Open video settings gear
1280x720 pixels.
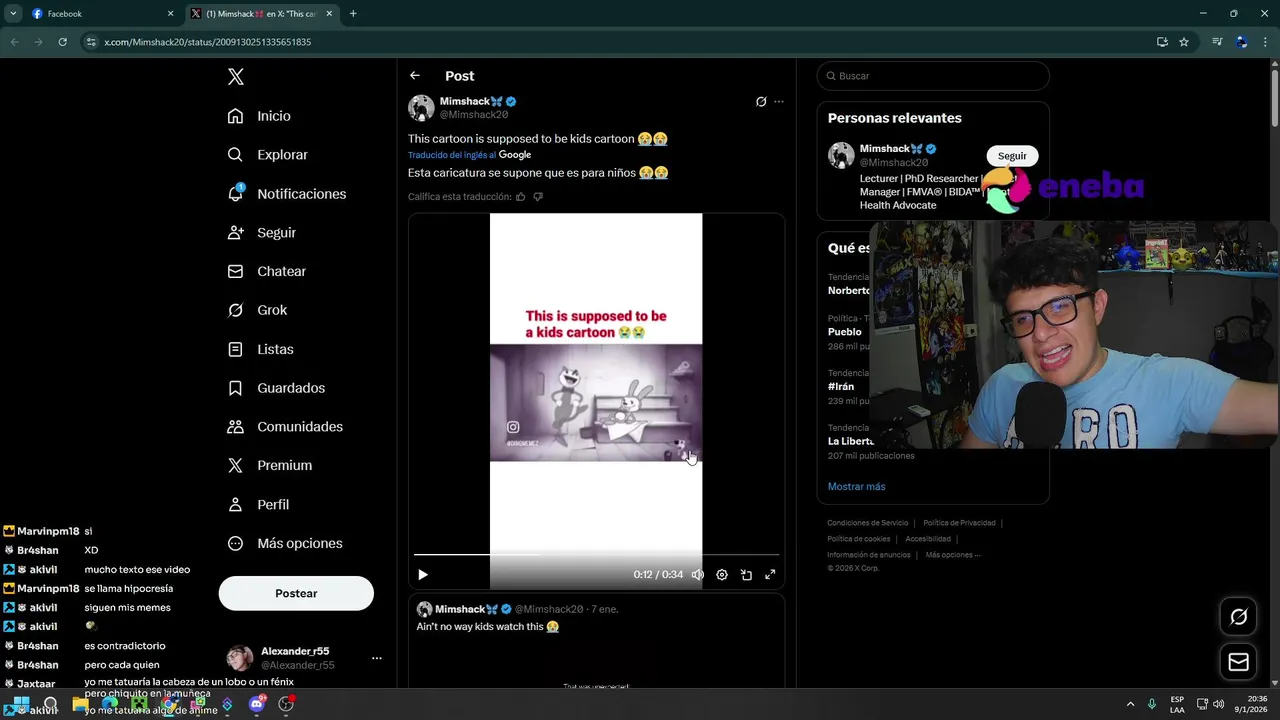click(x=722, y=575)
